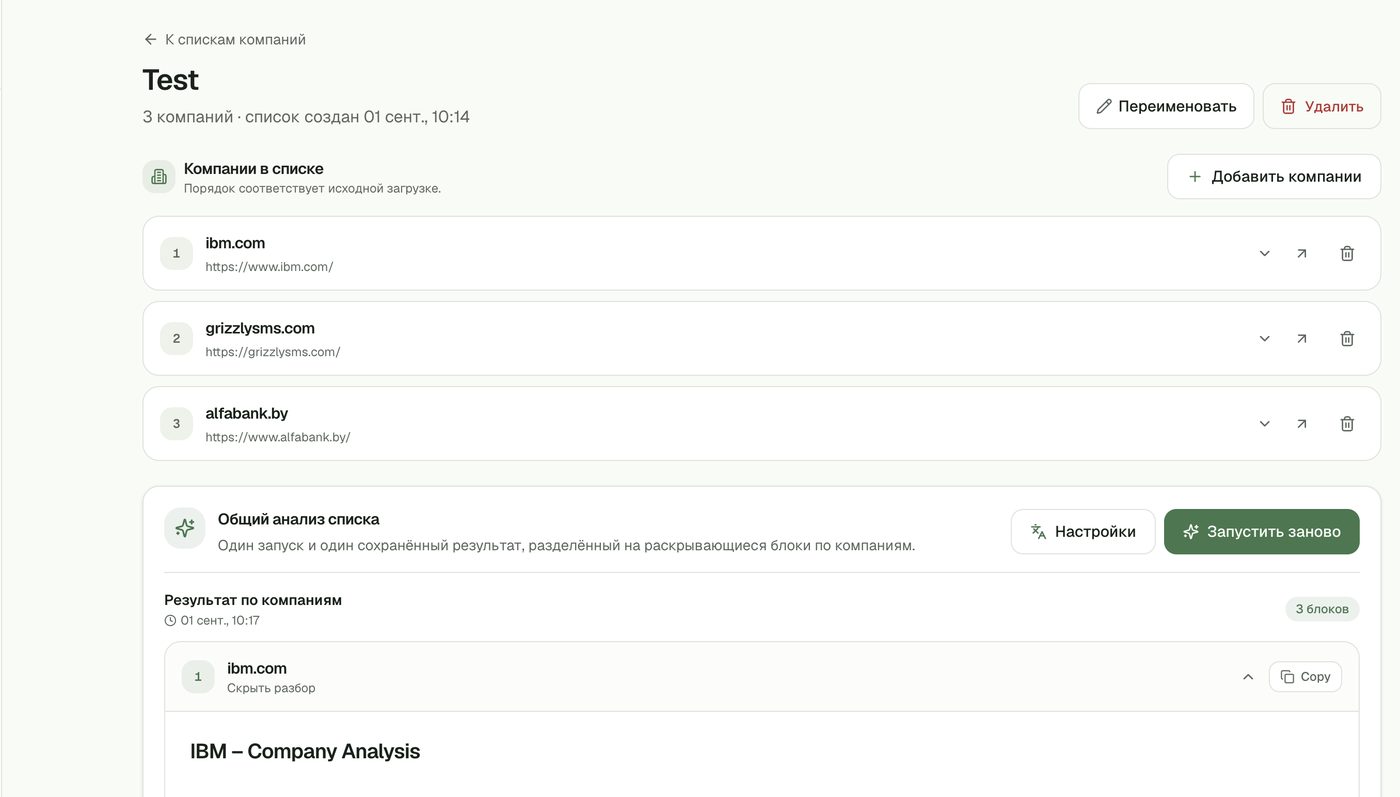Click the list creation date subtitle
The width and height of the screenshot is (1400, 797).
tap(306, 117)
